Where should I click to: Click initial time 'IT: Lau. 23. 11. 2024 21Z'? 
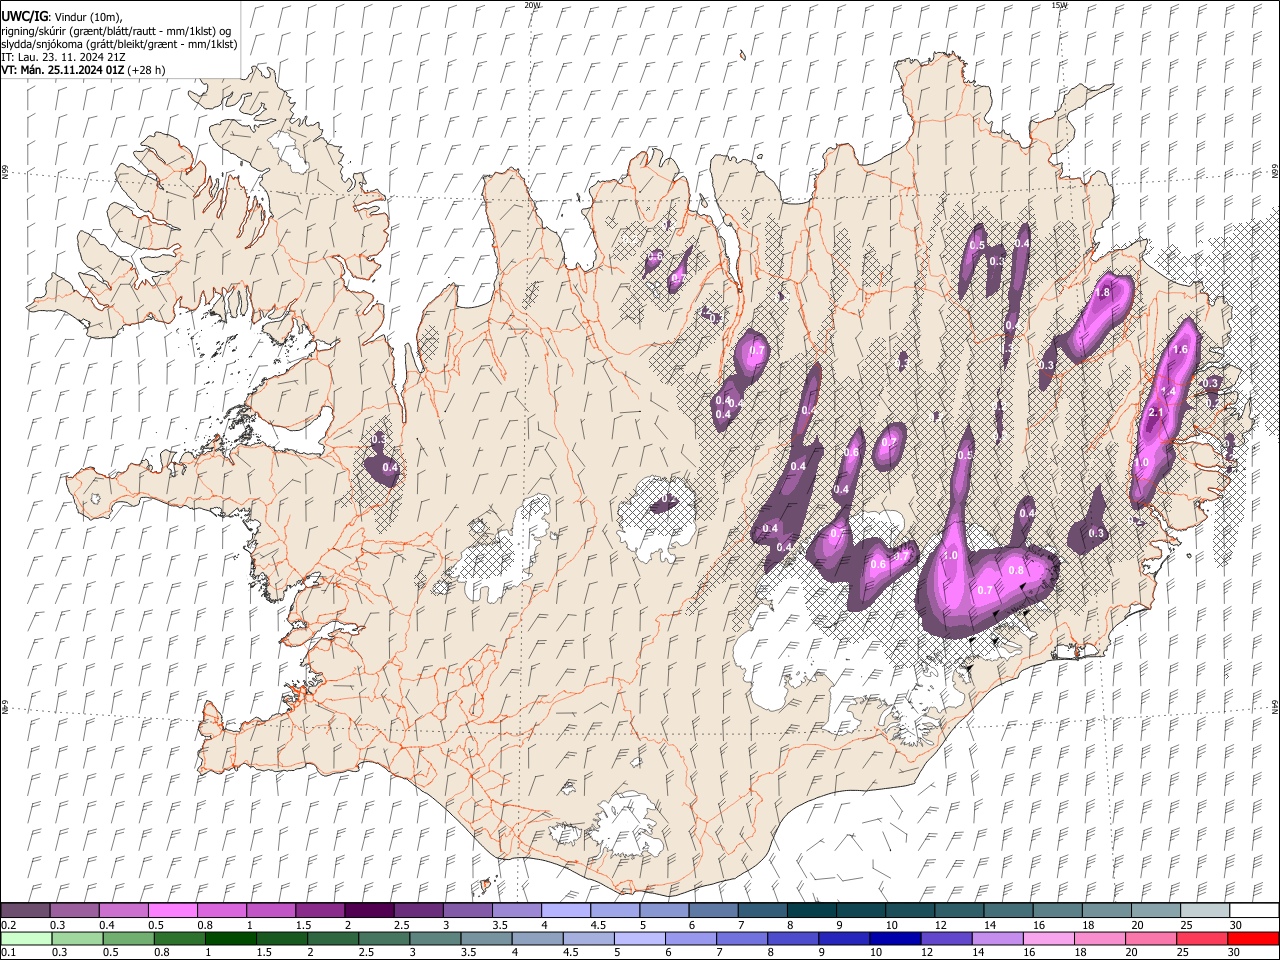63,57
